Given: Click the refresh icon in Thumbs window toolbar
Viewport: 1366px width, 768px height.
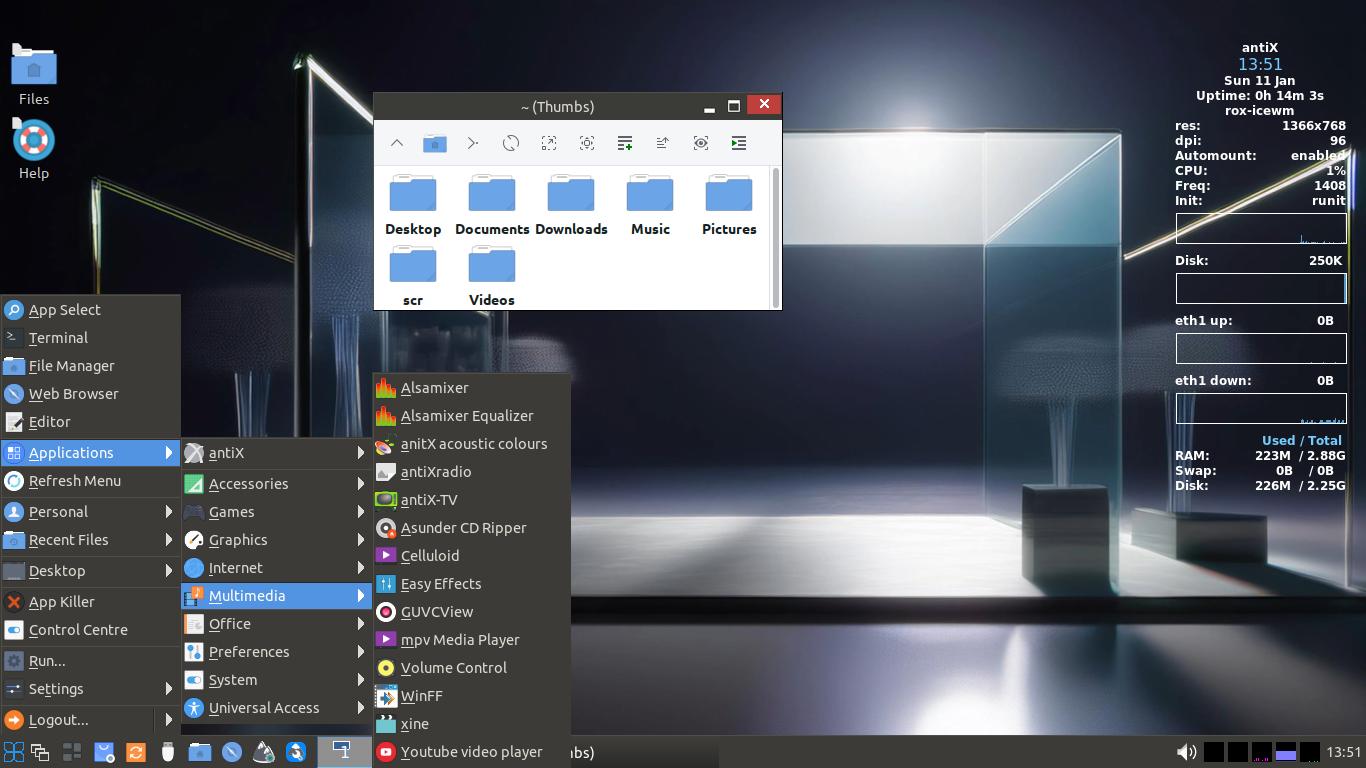Looking at the screenshot, I should coord(511,143).
